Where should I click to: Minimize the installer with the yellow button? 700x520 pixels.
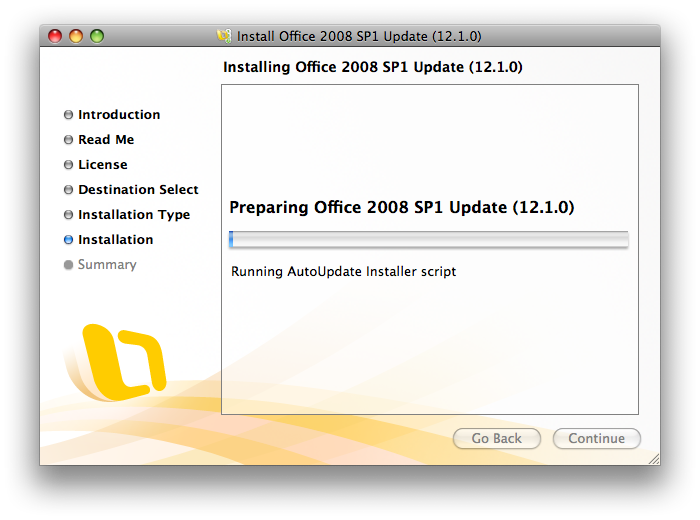(76, 36)
